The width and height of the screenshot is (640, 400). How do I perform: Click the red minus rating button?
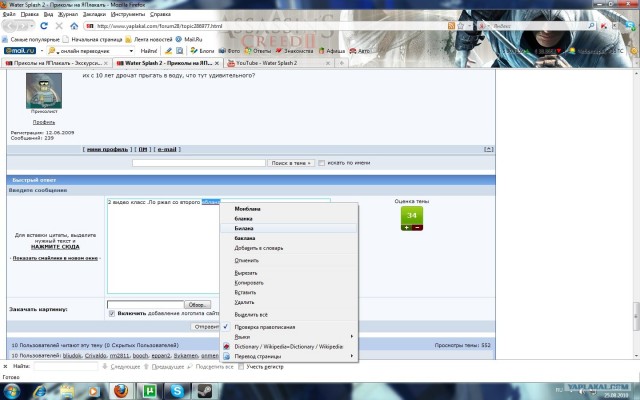pyautogui.click(x=418, y=227)
